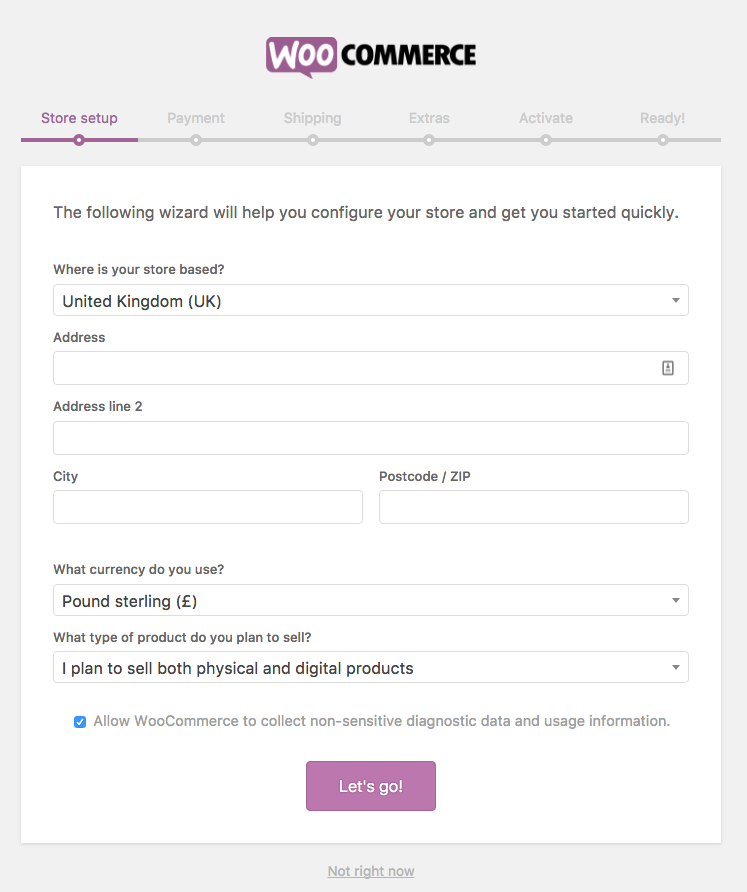Click inside the City input field
The width and height of the screenshot is (747, 892).
pos(207,507)
